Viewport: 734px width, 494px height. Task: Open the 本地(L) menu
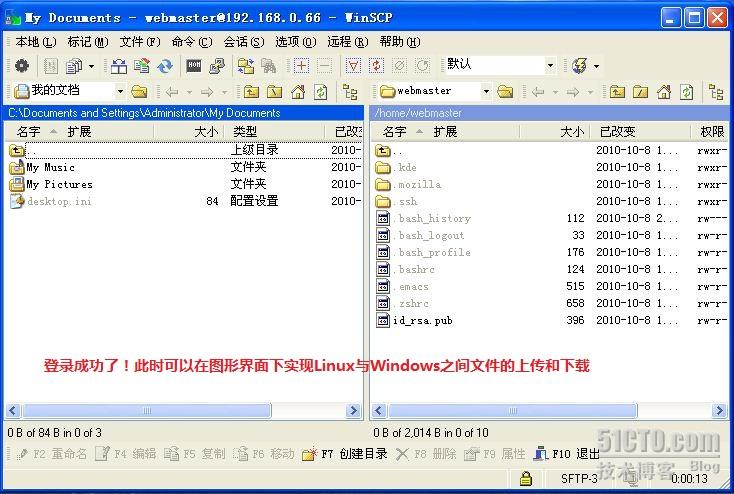click(x=36, y=42)
